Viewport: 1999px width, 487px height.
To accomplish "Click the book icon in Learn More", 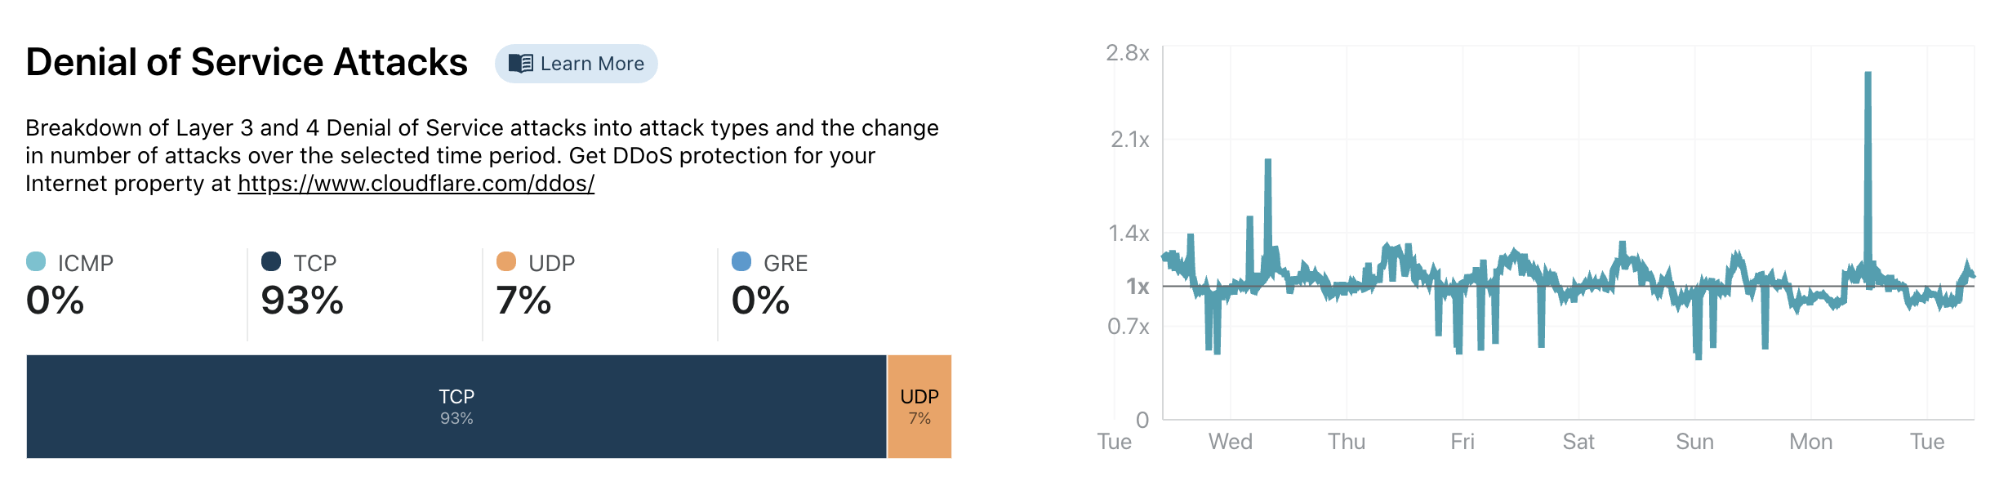I will click(x=520, y=64).
